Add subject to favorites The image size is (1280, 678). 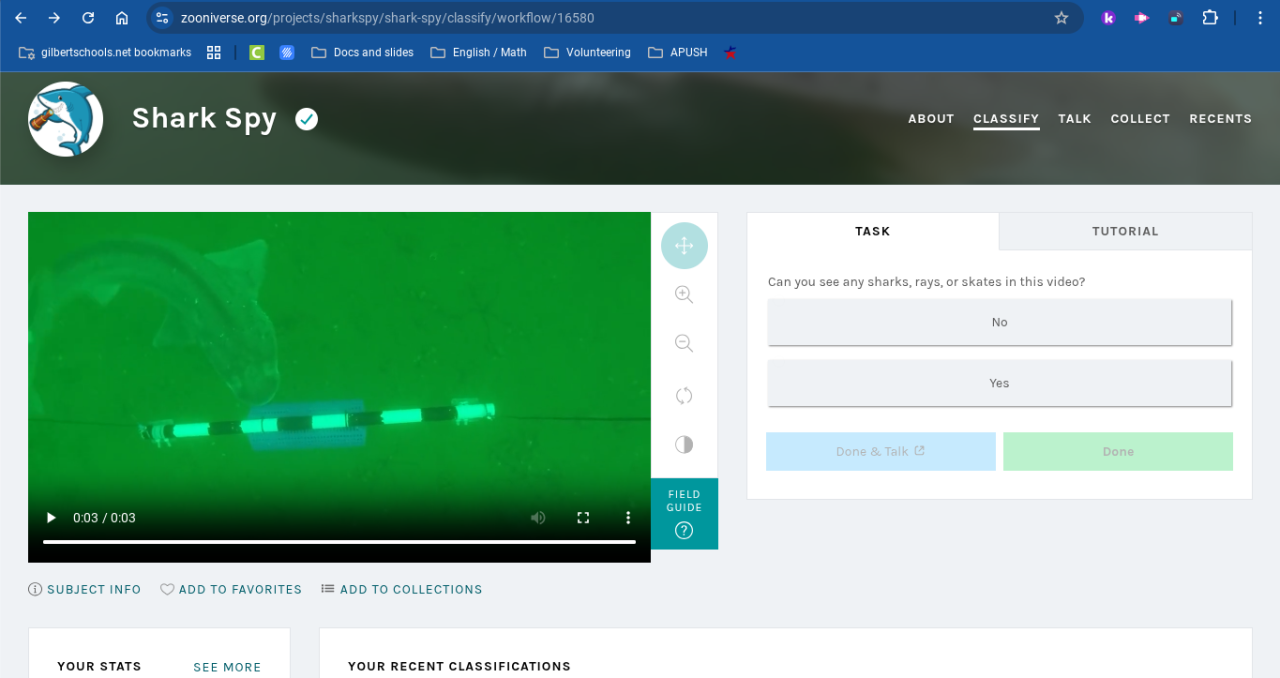pyautogui.click(x=231, y=589)
